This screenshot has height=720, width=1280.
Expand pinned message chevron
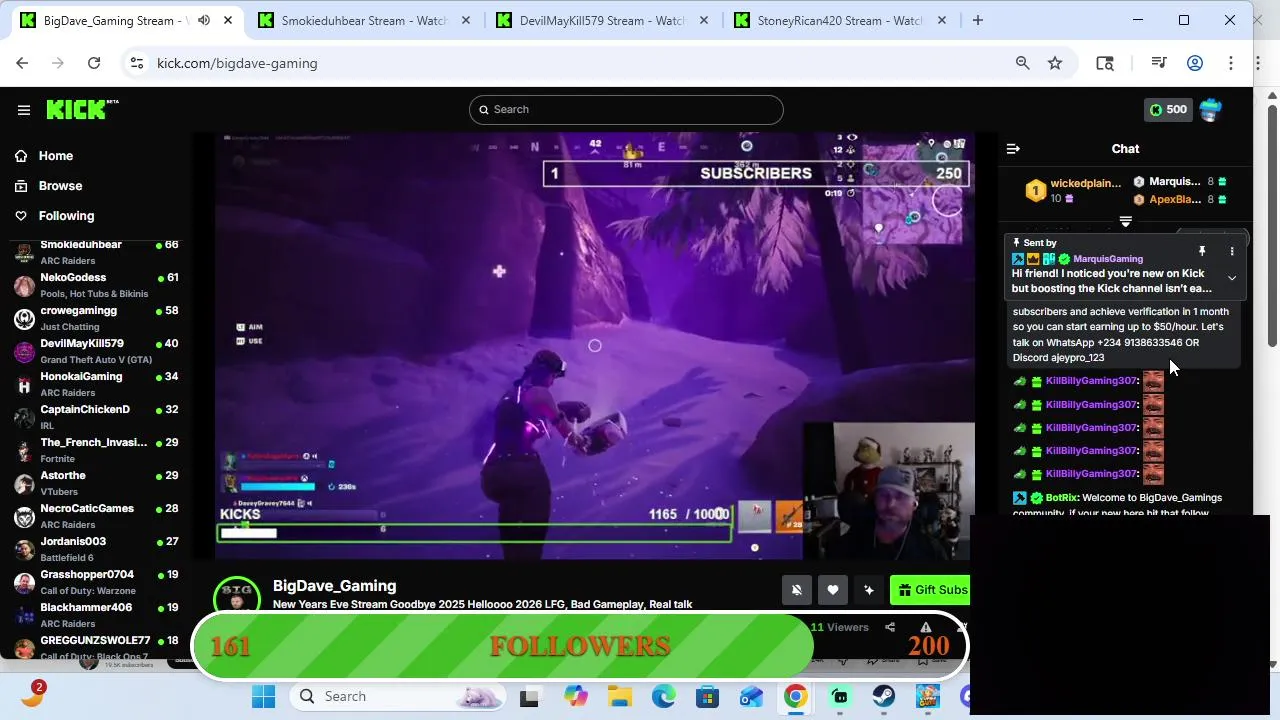1232,278
